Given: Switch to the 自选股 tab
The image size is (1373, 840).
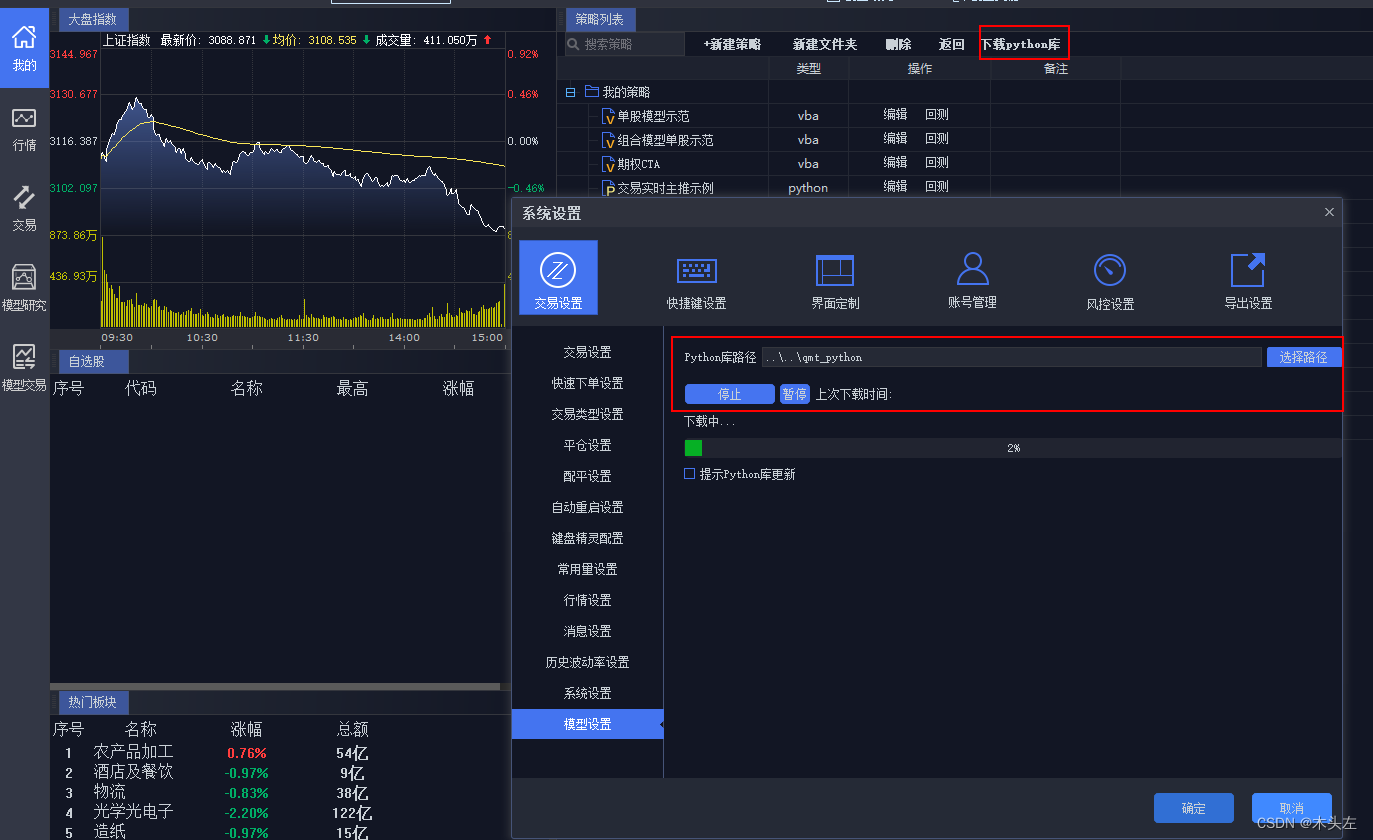Looking at the screenshot, I should pos(91,361).
